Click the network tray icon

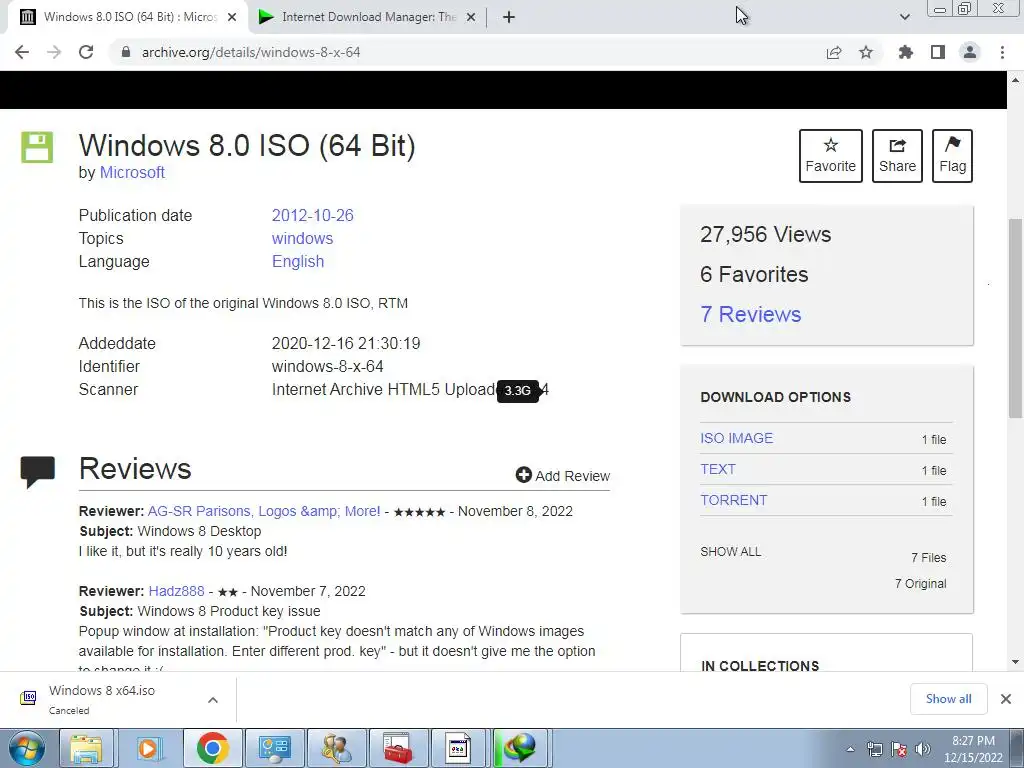pyautogui.click(x=874, y=749)
